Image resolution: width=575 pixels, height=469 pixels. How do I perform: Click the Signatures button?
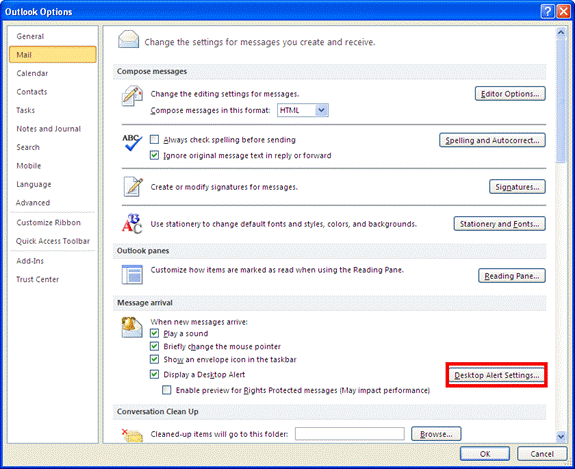point(517,187)
